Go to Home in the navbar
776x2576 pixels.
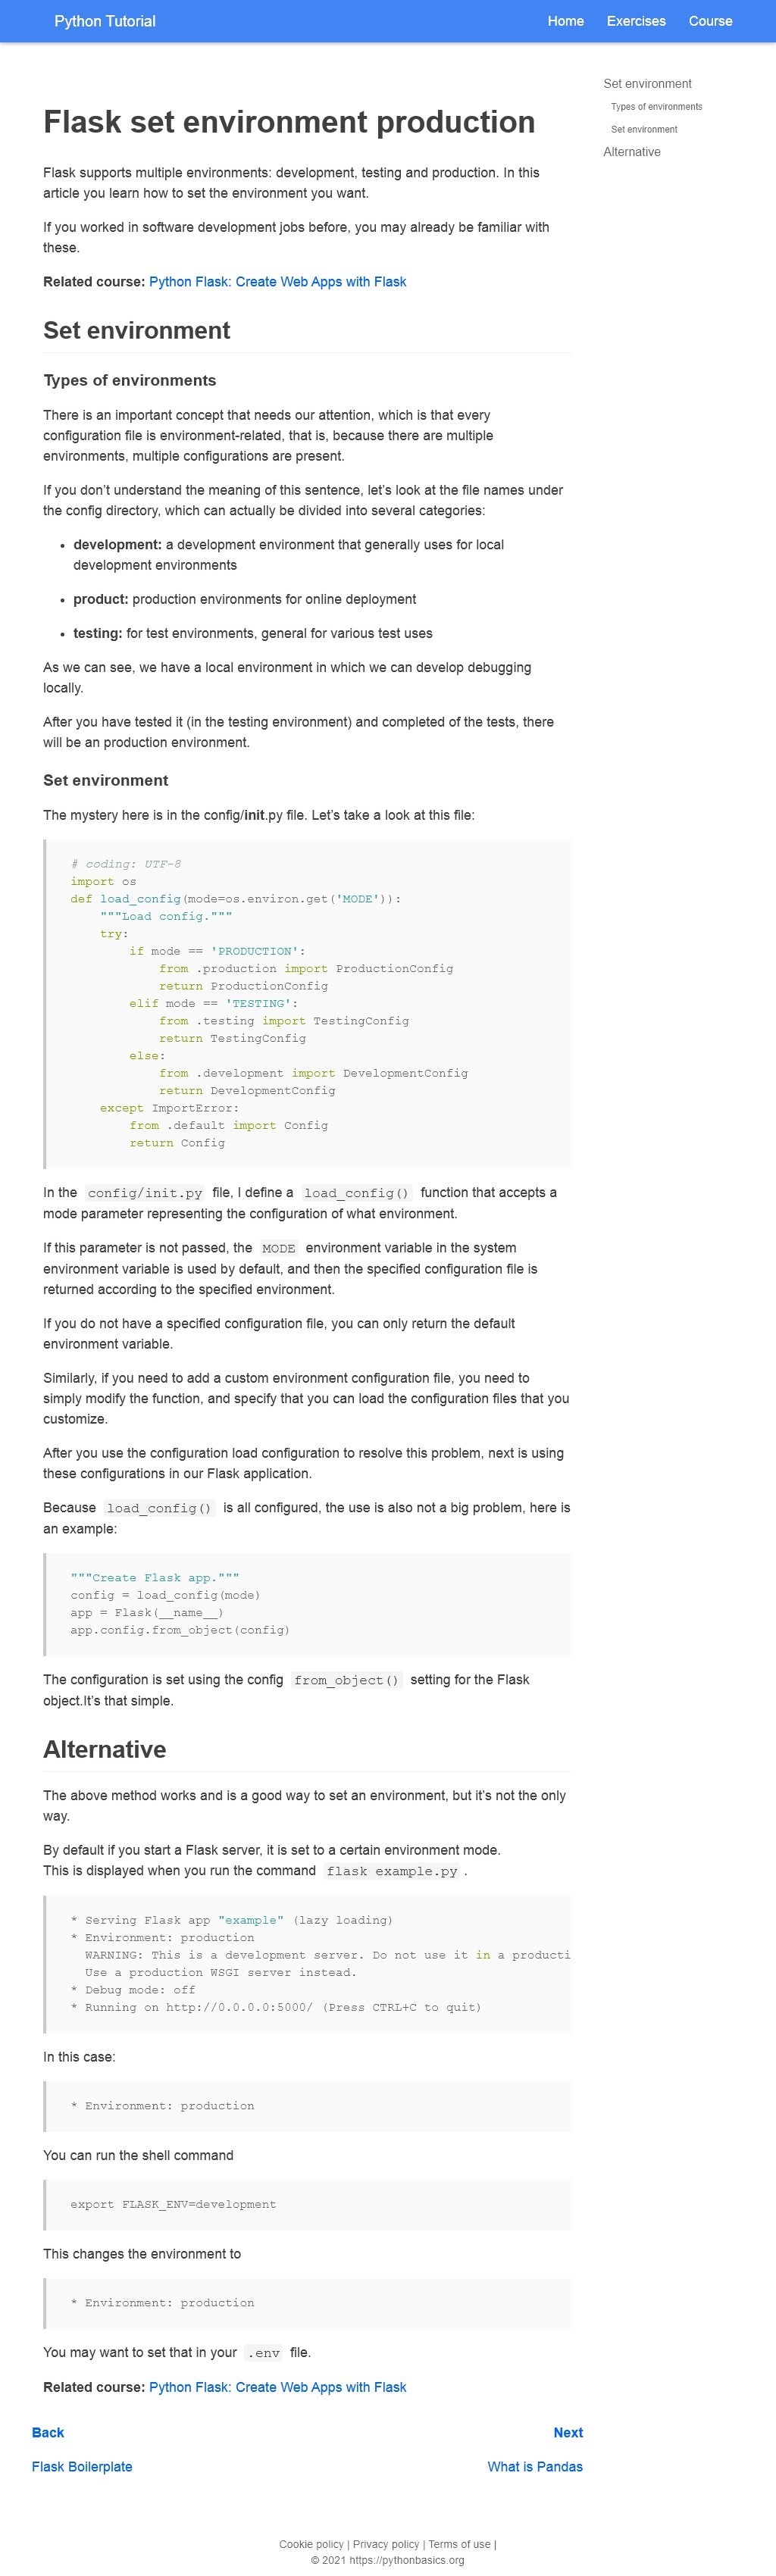pyautogui.click(x=565, y=21)
